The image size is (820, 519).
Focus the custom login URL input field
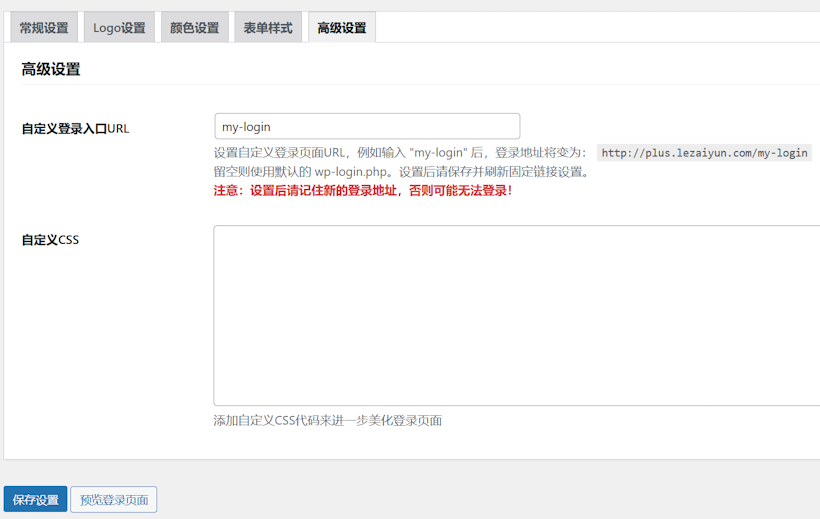[x=367, y=127]
